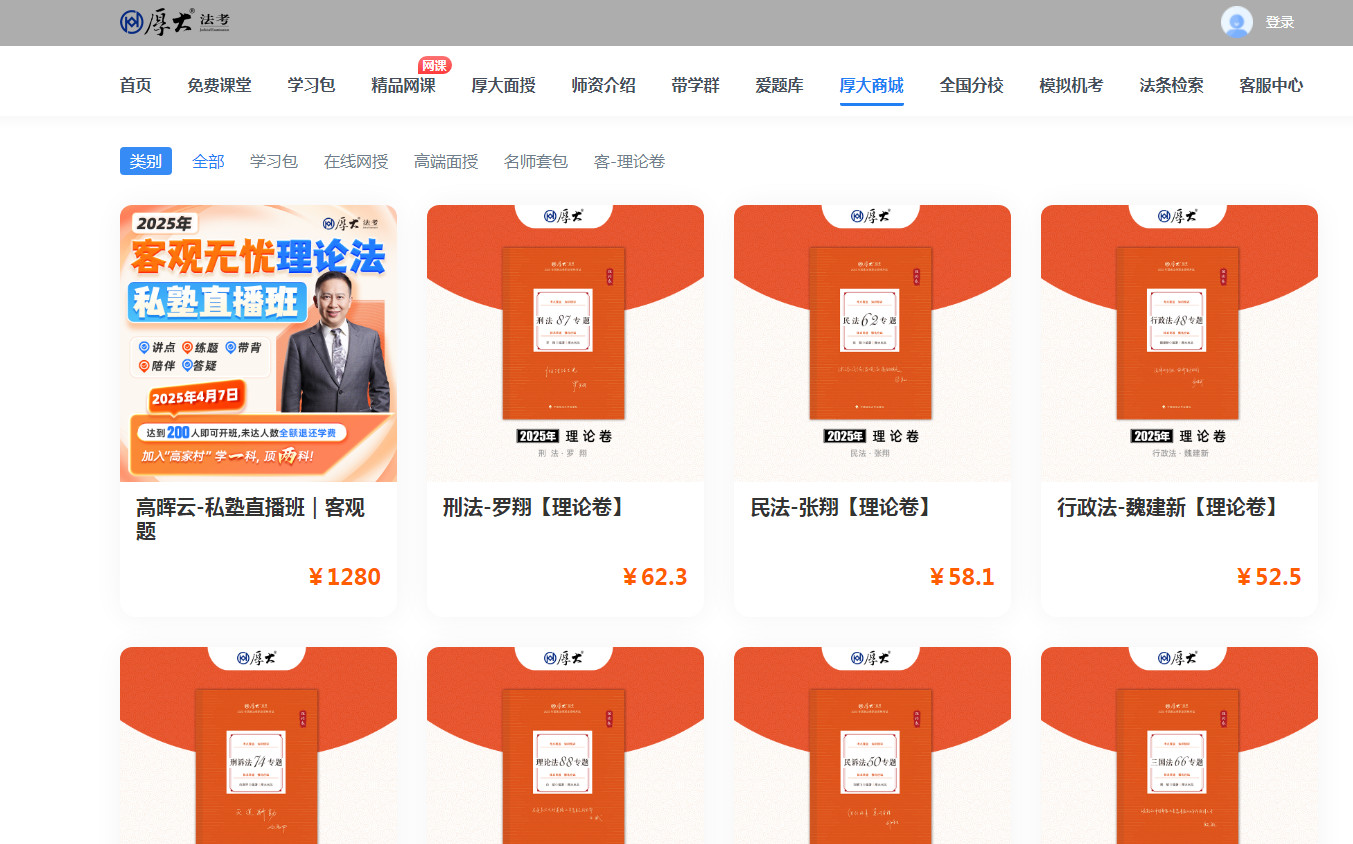
Task: Open the 免费课堂 menu item
Action: [x=220, y=85]
